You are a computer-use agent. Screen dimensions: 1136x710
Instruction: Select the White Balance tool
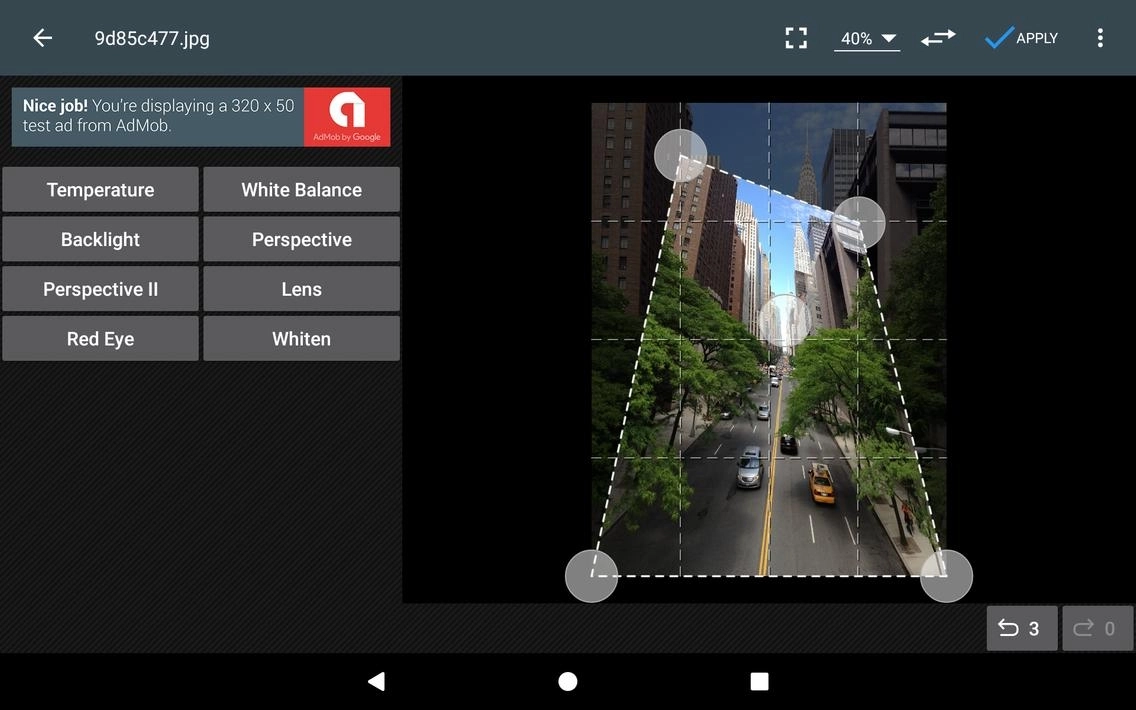(x=301, y=190)
